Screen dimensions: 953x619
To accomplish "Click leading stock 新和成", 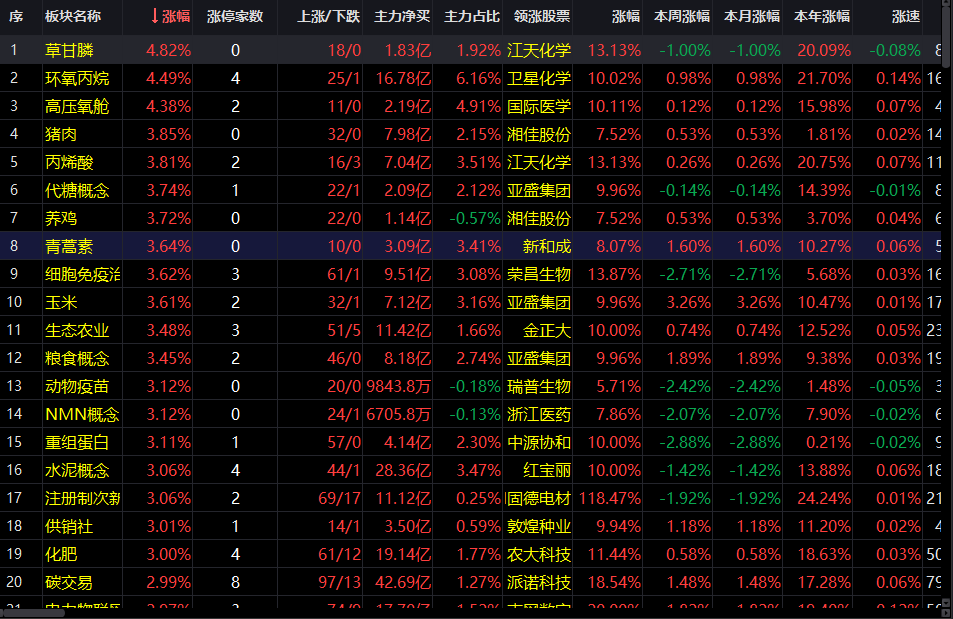I will pos(547,246).
